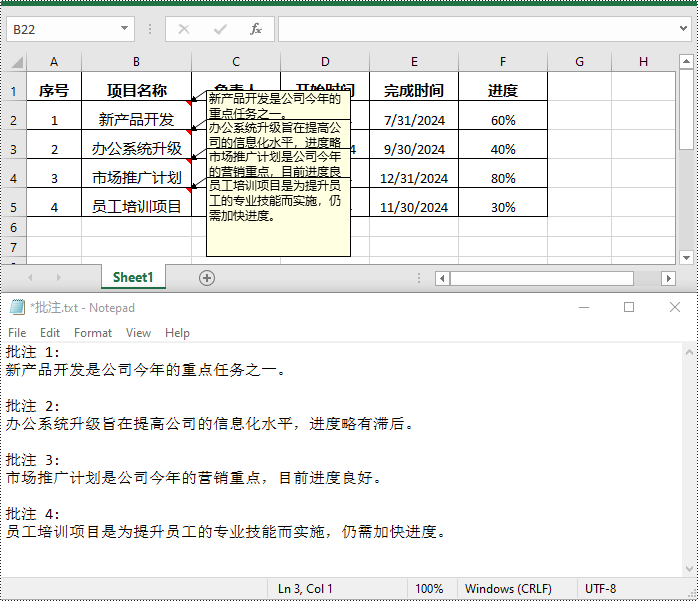Click the Cancel (X) formula bar icon
This screenshot has width=698, height=601.
[x=184, y=29]
